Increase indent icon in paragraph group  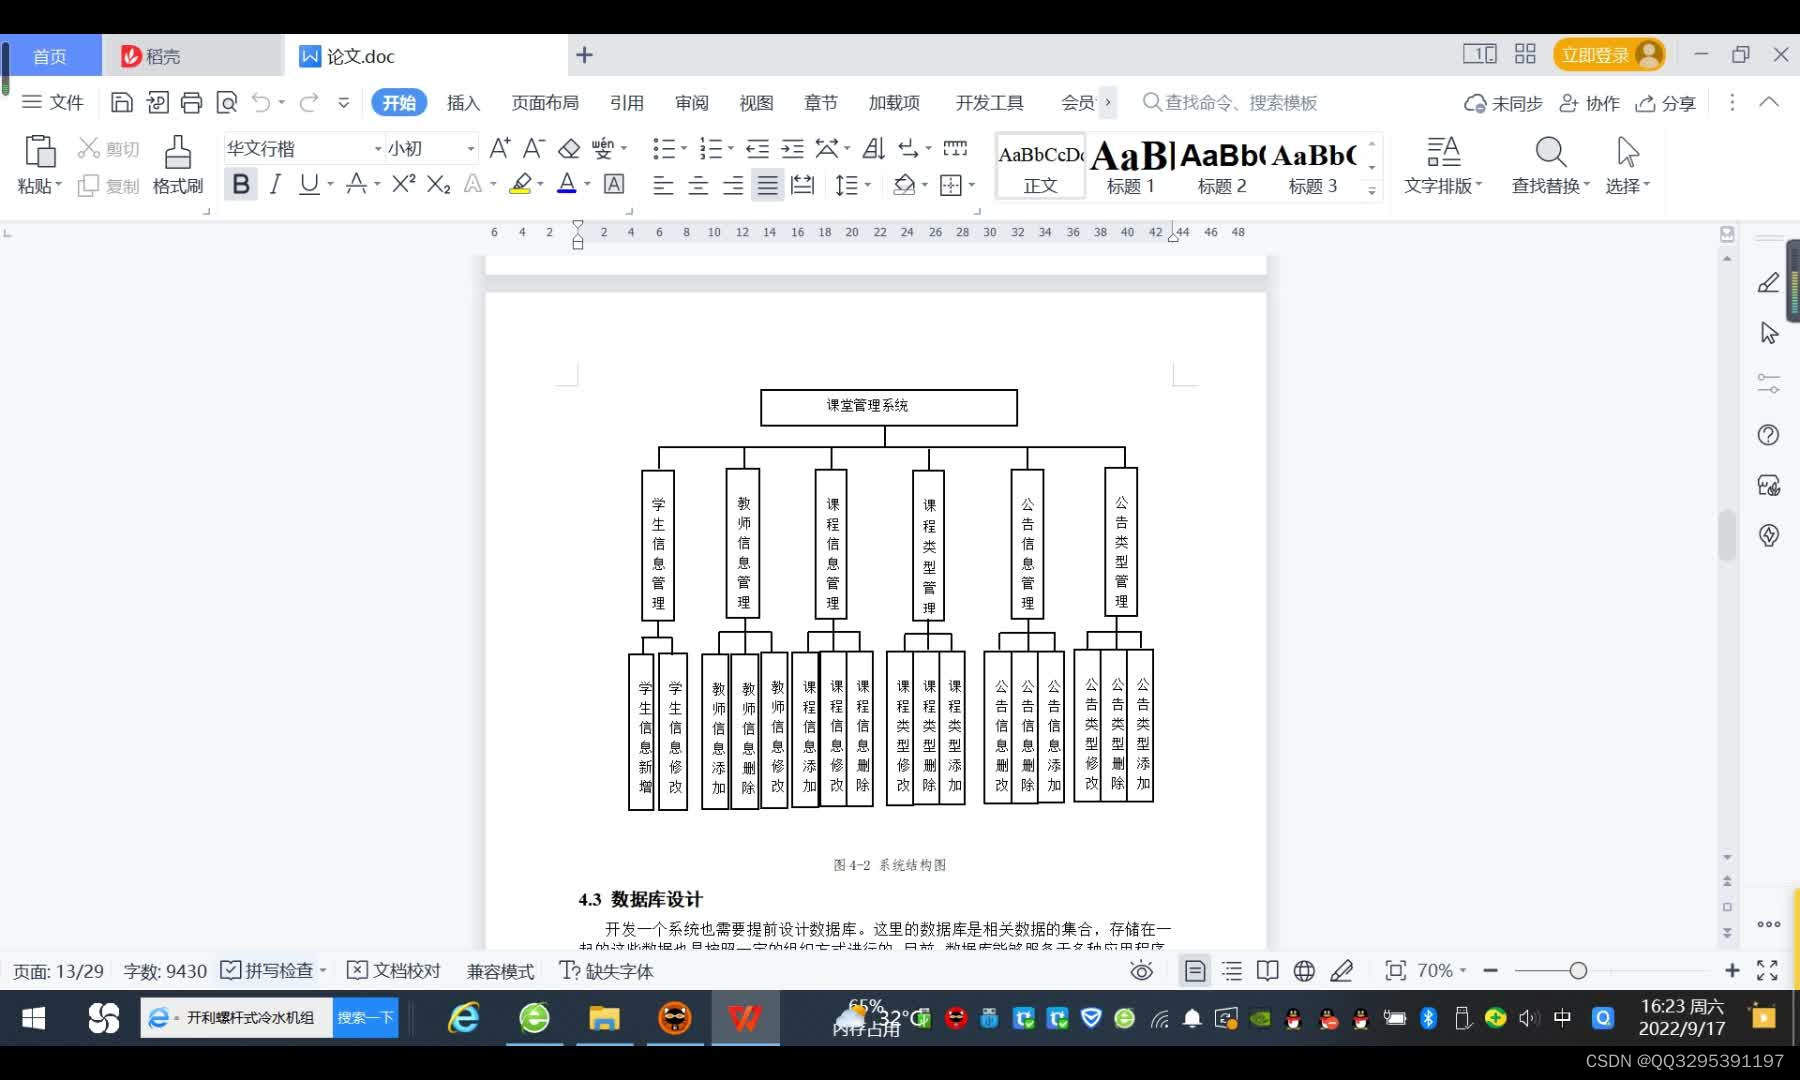coord(792,148)
